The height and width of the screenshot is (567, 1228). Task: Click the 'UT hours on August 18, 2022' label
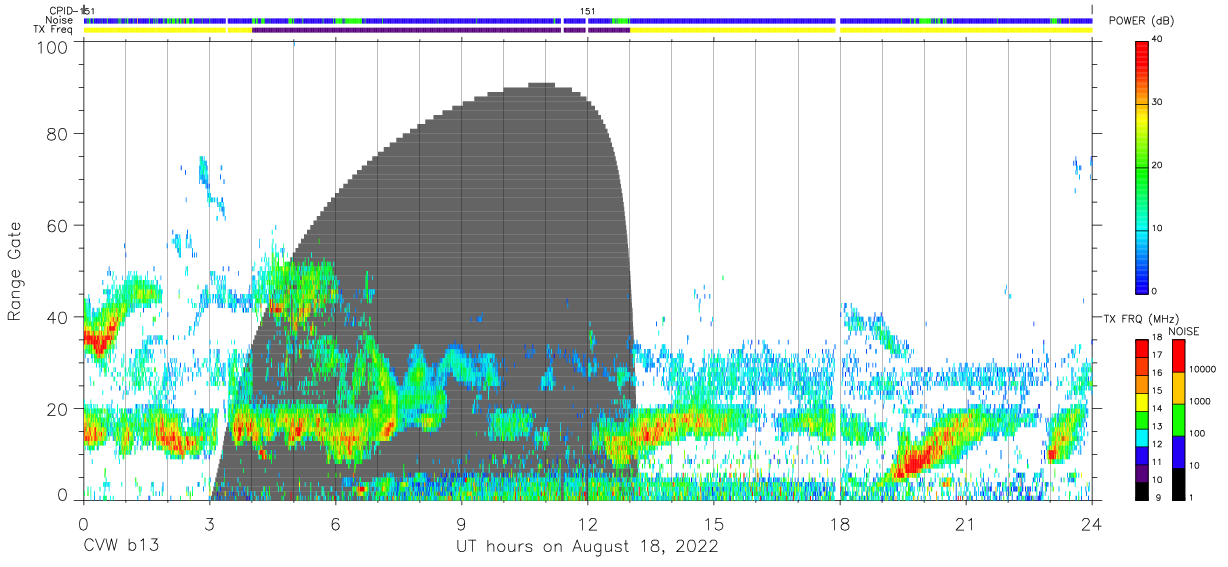click(587, 547)
